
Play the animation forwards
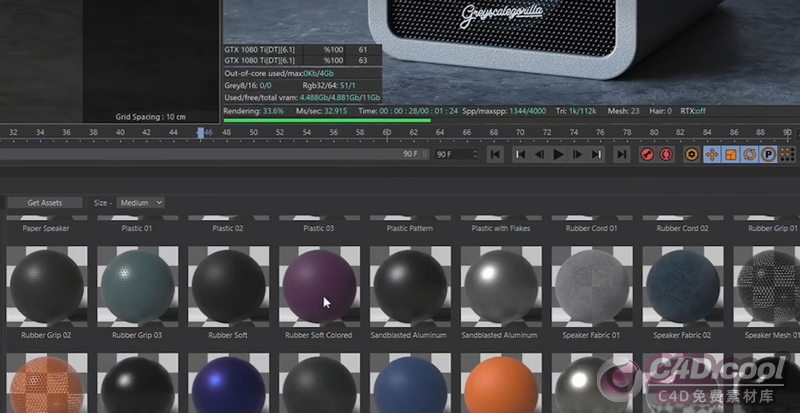point(559,154)
